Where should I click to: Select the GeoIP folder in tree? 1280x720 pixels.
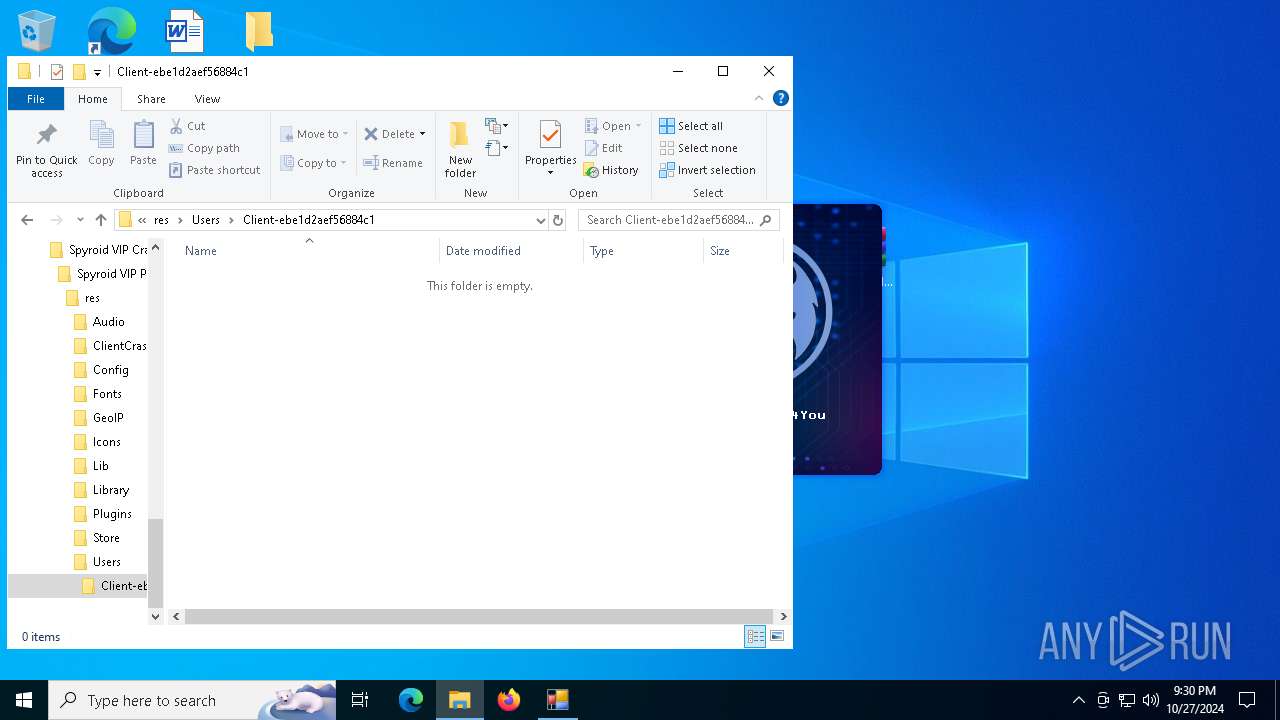point(108,418)
